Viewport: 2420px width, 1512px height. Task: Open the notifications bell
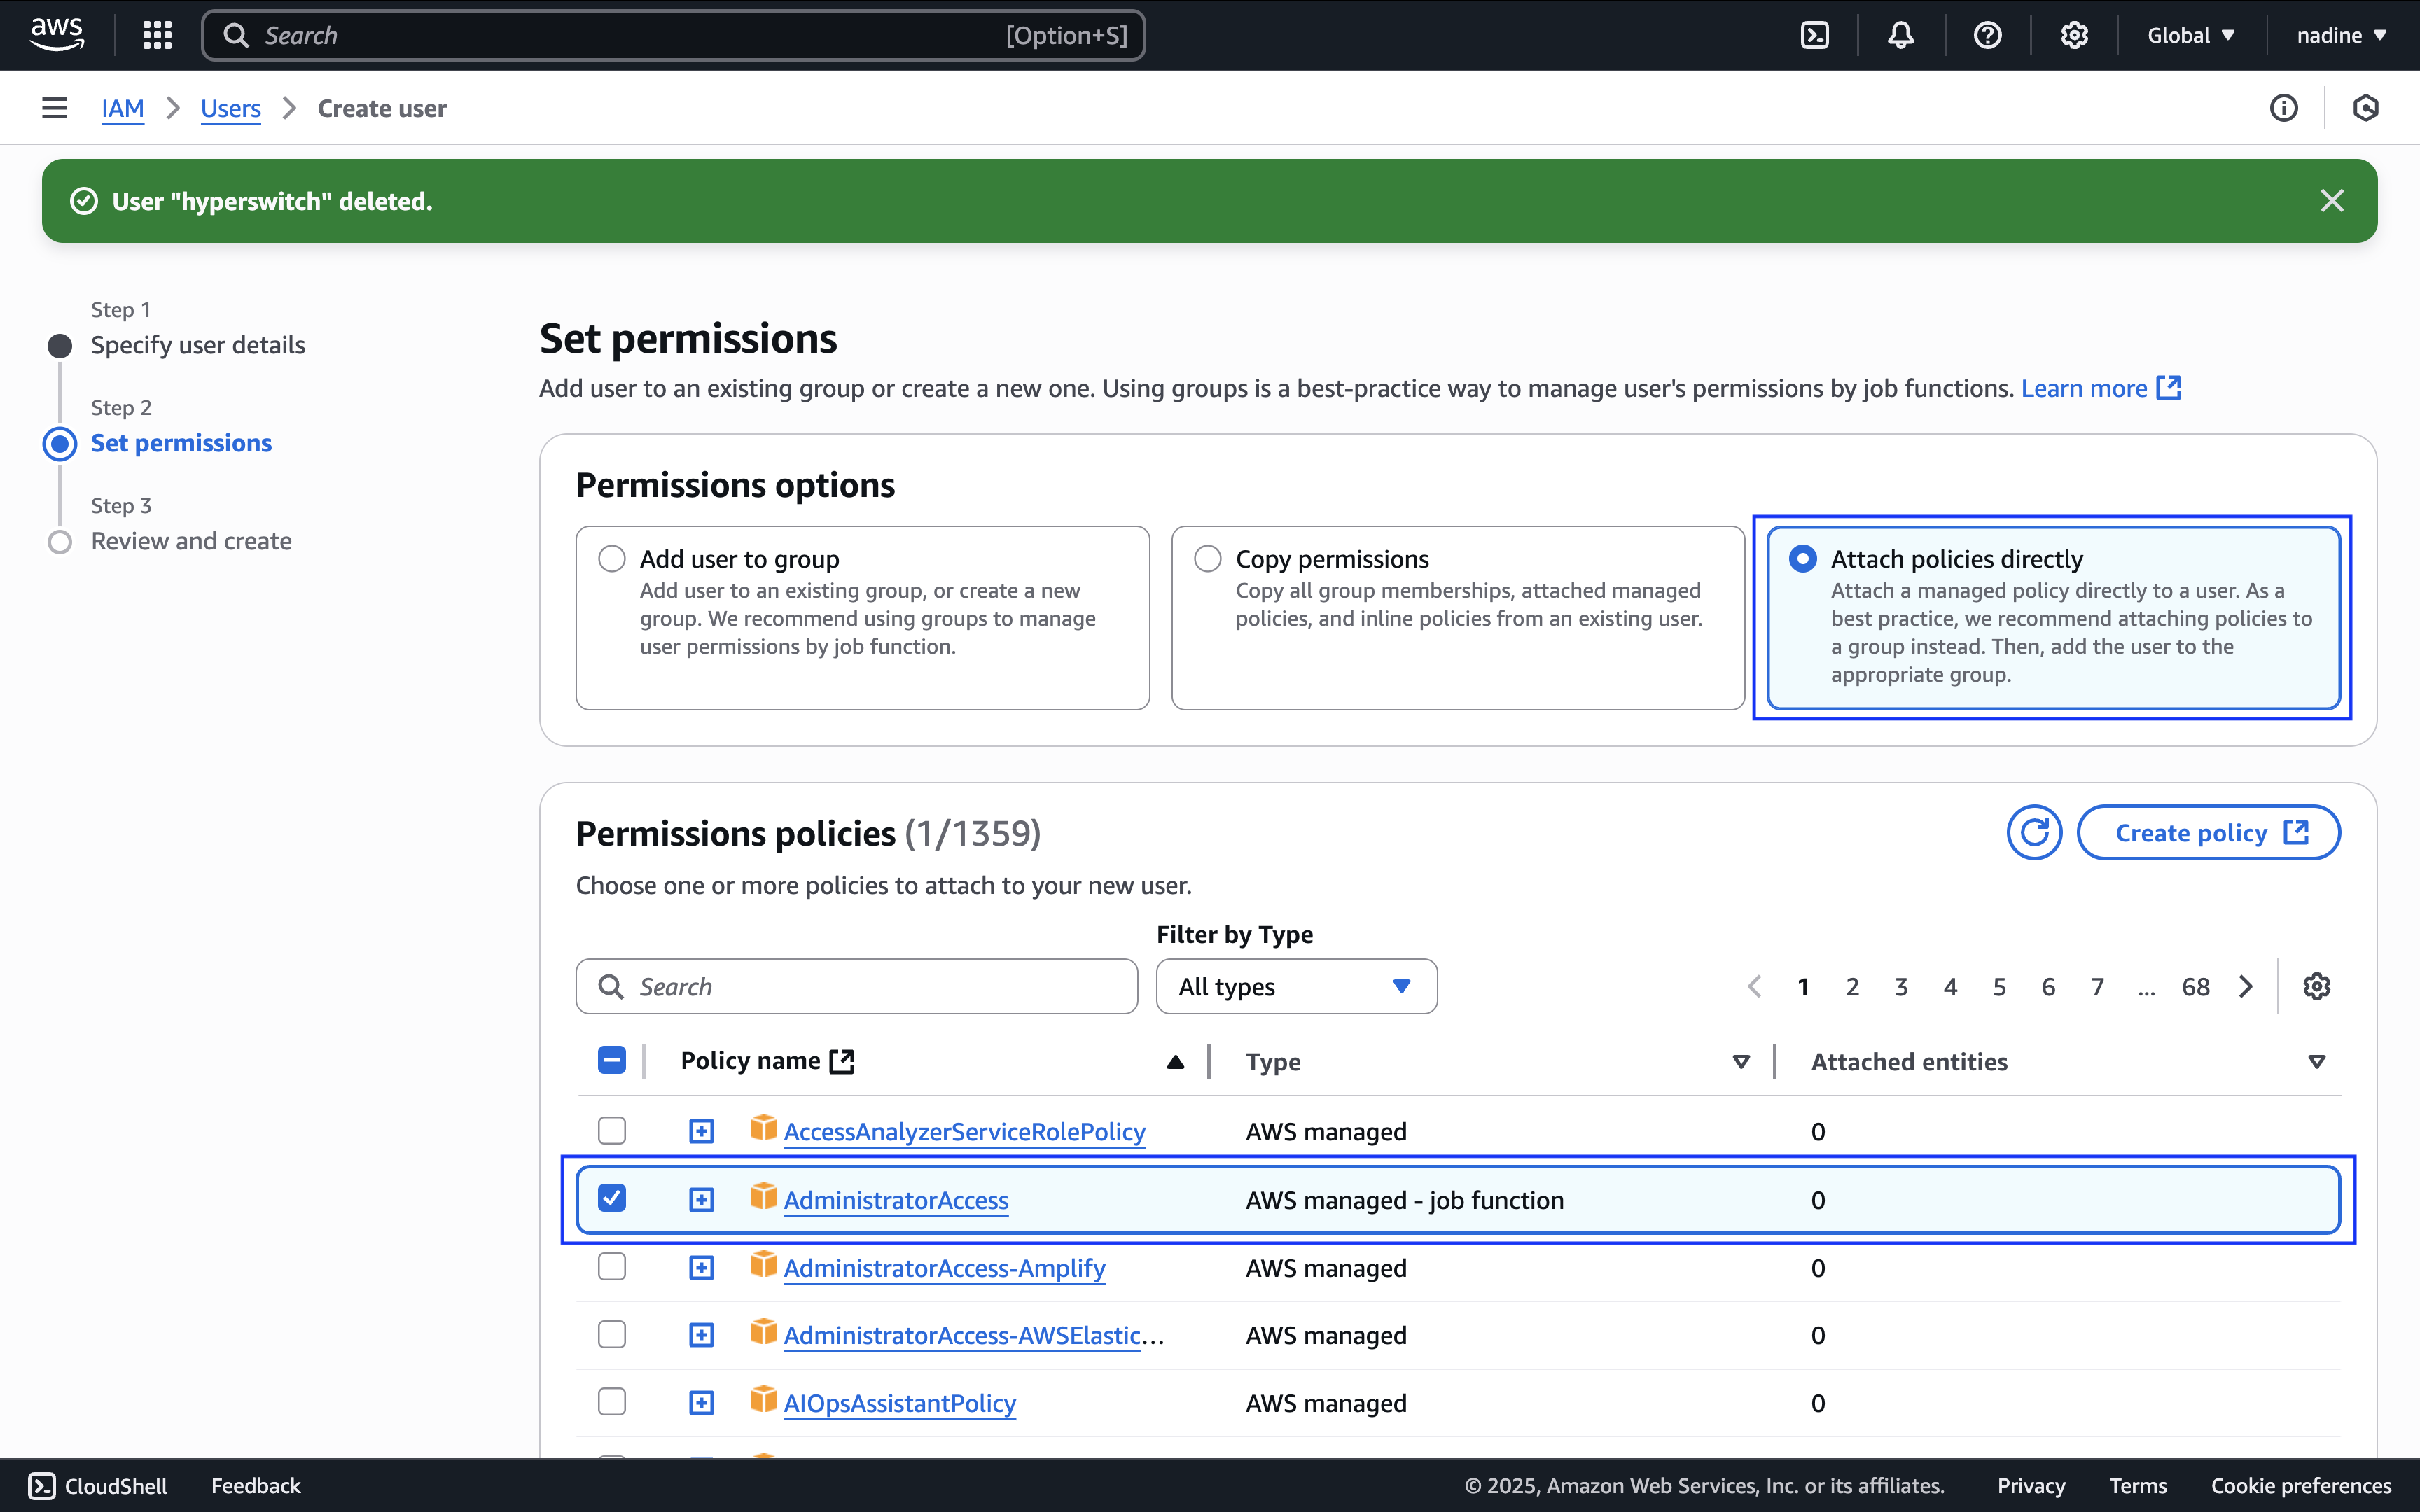tap(1900, 36)
